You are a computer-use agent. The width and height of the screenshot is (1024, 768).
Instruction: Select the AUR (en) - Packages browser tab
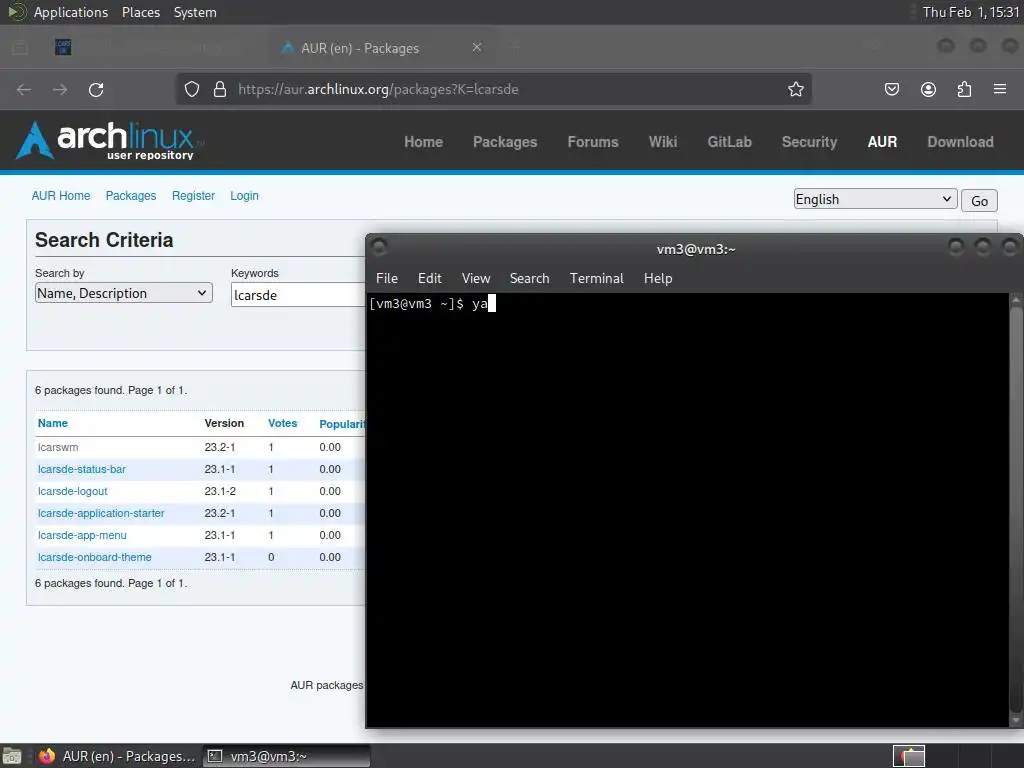382,48
